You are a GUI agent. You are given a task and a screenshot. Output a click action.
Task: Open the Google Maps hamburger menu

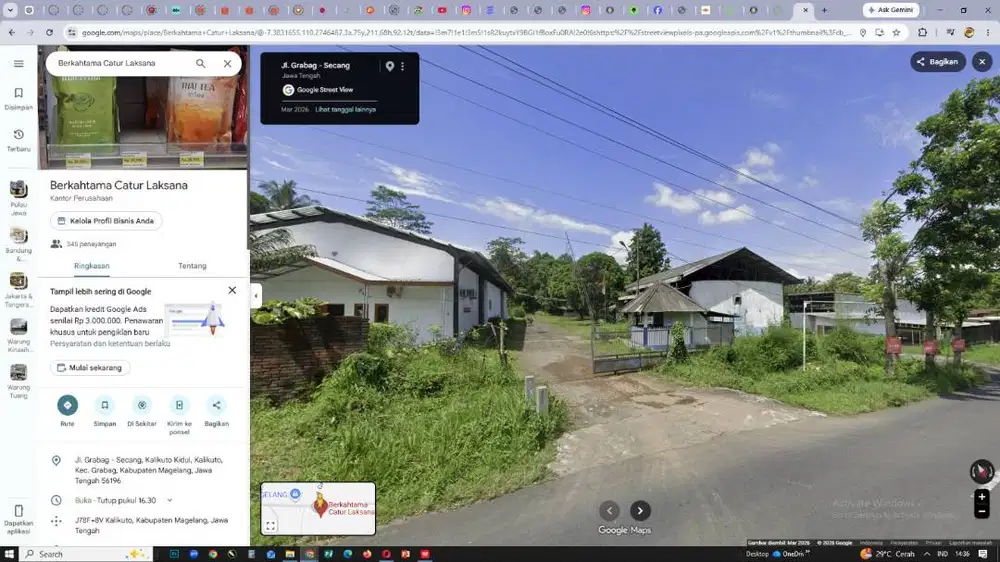pos(18,64)
